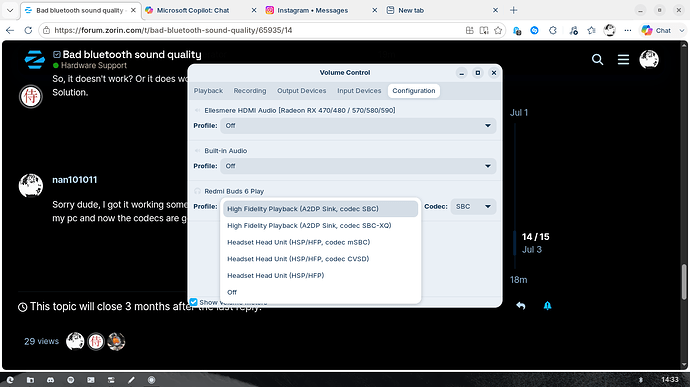The width and height of the screenshot is (690, 387).
Task: Reload the page with the refresh icon
Action: tap(28, 30)
